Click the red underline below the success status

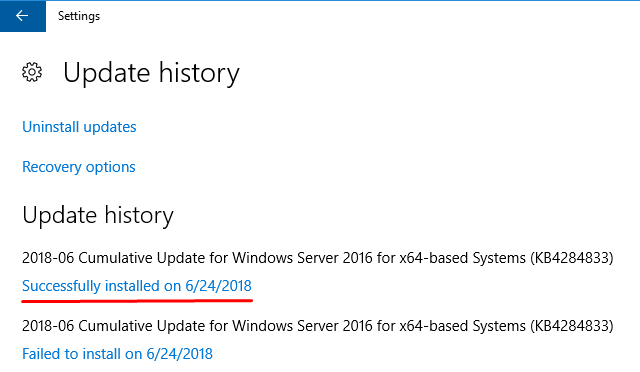(137, 301)
